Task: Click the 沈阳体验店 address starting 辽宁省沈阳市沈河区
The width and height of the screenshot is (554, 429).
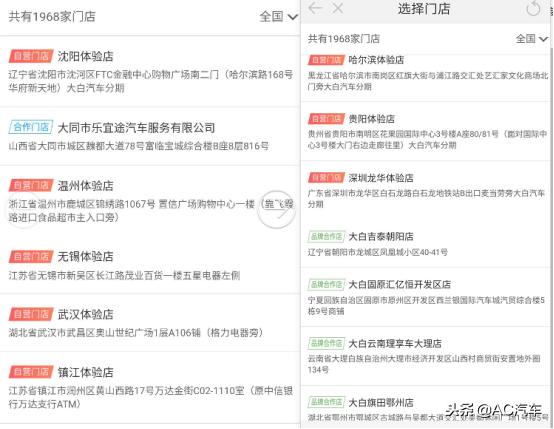Action: 151,81
